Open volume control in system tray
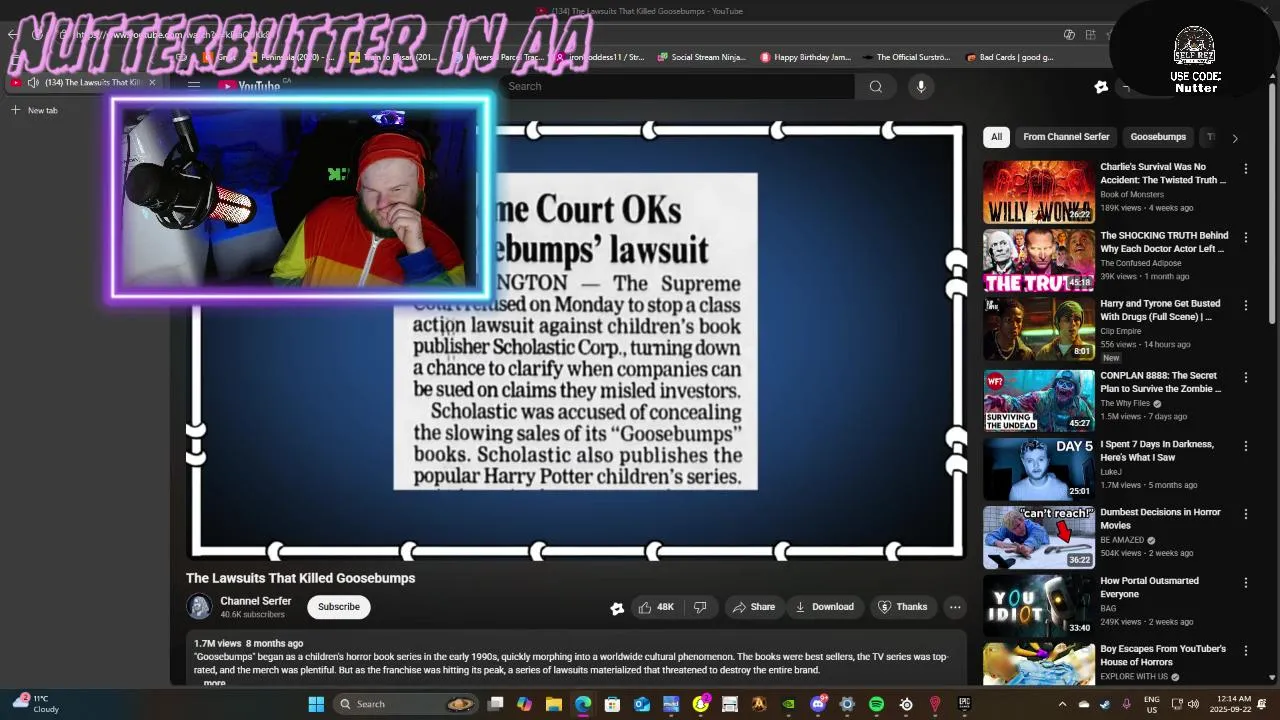The image size is (1280, 720). 1192,704
